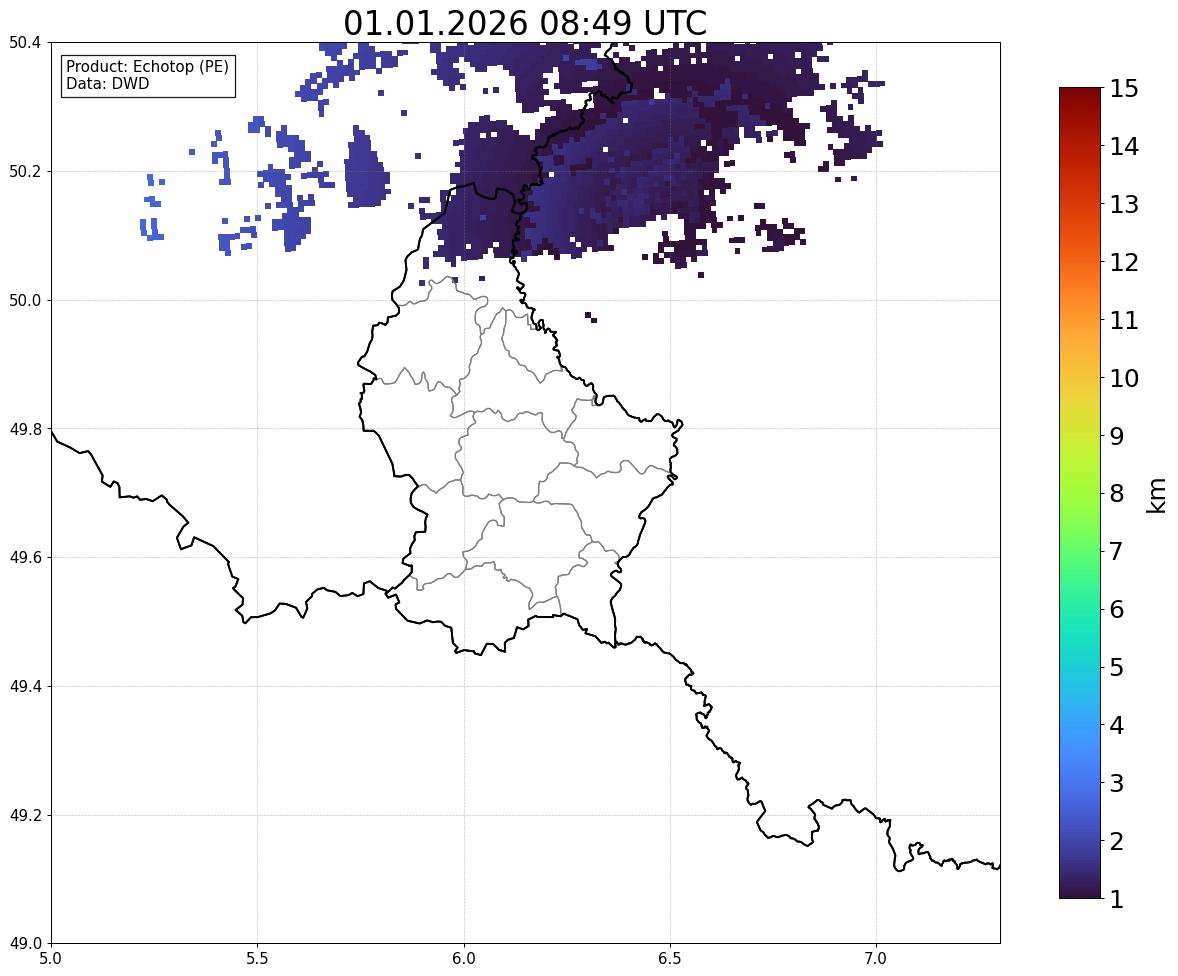
Task: Click the colorbar gradient strip
Action: pos(1080,493)
